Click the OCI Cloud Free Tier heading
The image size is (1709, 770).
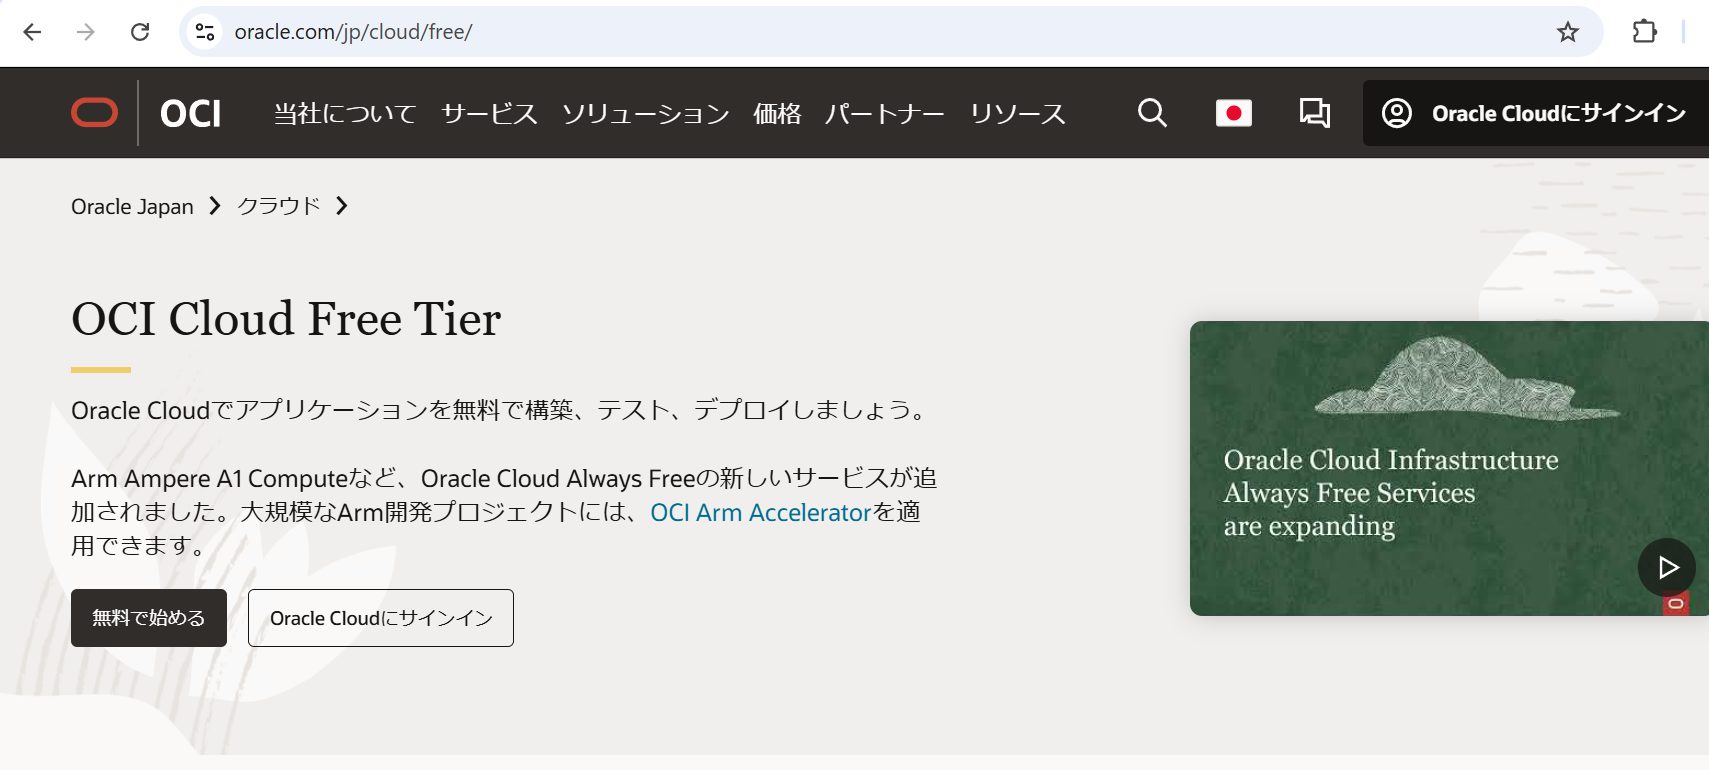286,319
